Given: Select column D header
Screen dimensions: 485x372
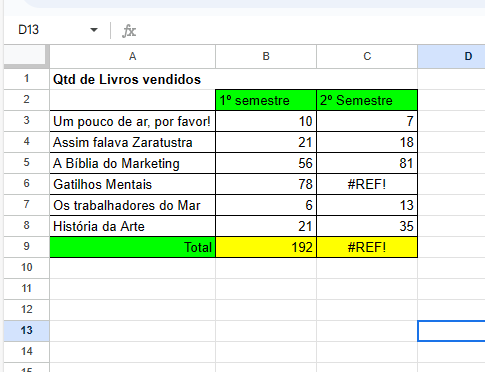Looking at the screenshot, I should point(451,56).
